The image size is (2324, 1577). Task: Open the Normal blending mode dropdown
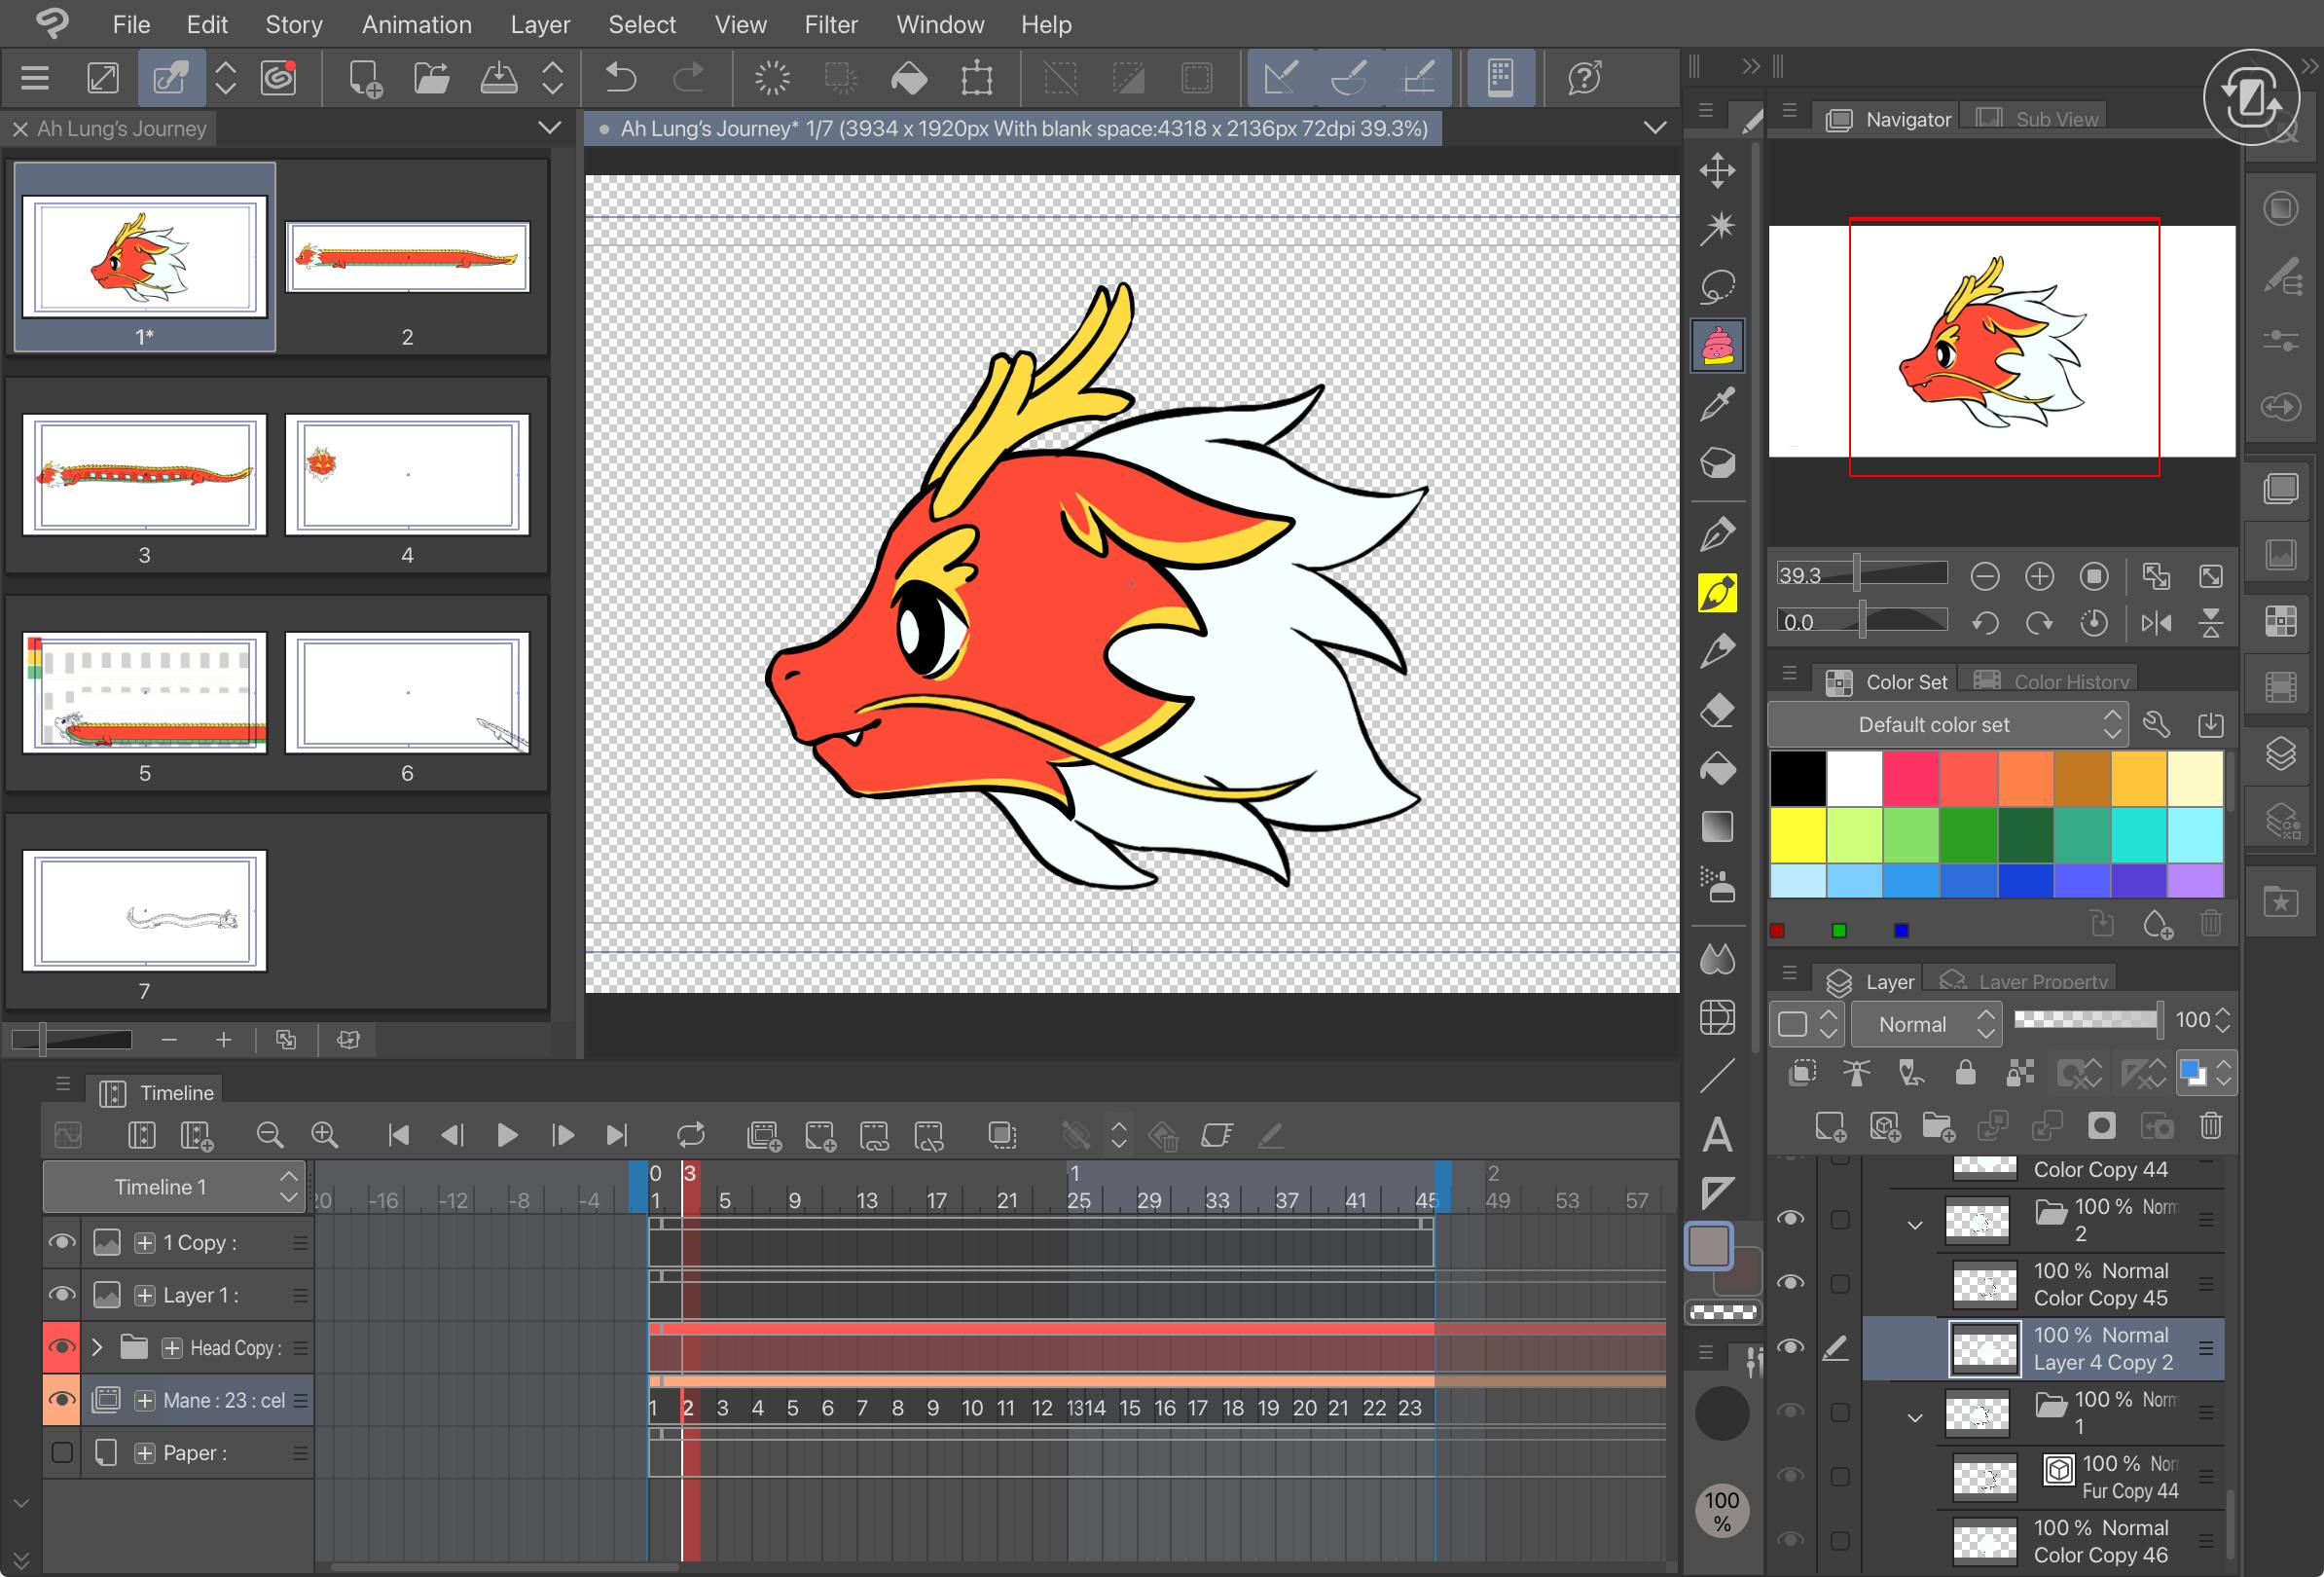coord(1925,1024)
